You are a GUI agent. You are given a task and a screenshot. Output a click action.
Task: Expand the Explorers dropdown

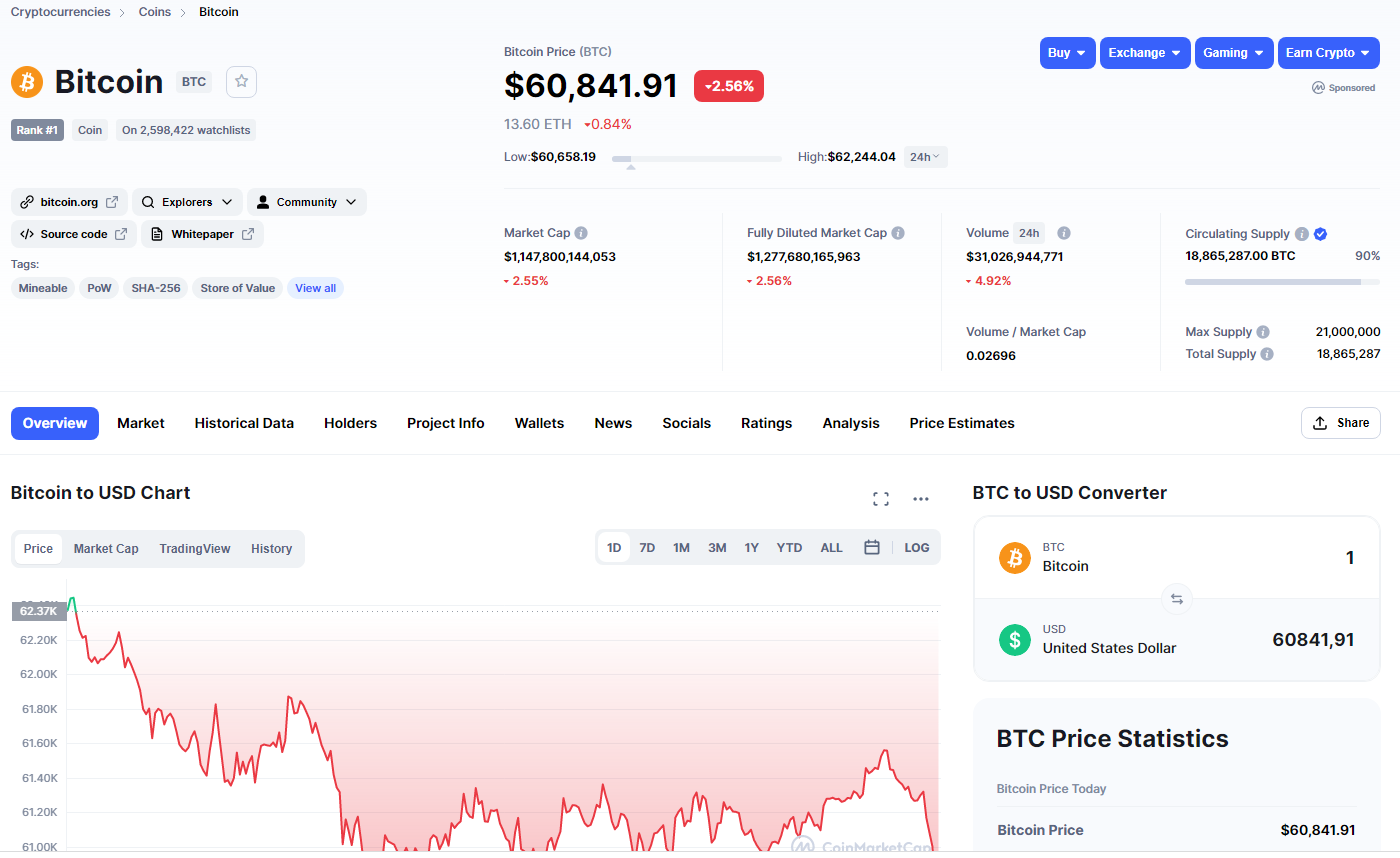click(x=188, y=202)
